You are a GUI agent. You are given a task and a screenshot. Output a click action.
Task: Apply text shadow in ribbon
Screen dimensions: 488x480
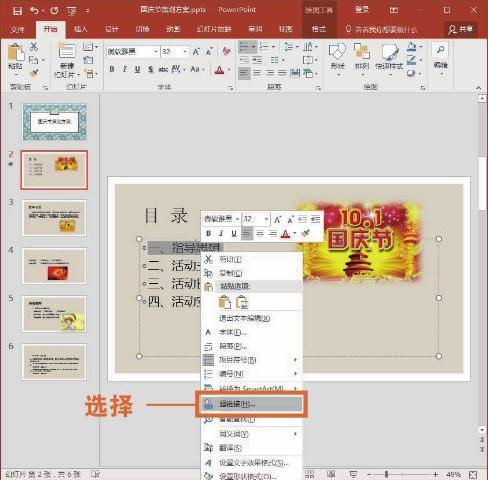(x=151, y=69)
